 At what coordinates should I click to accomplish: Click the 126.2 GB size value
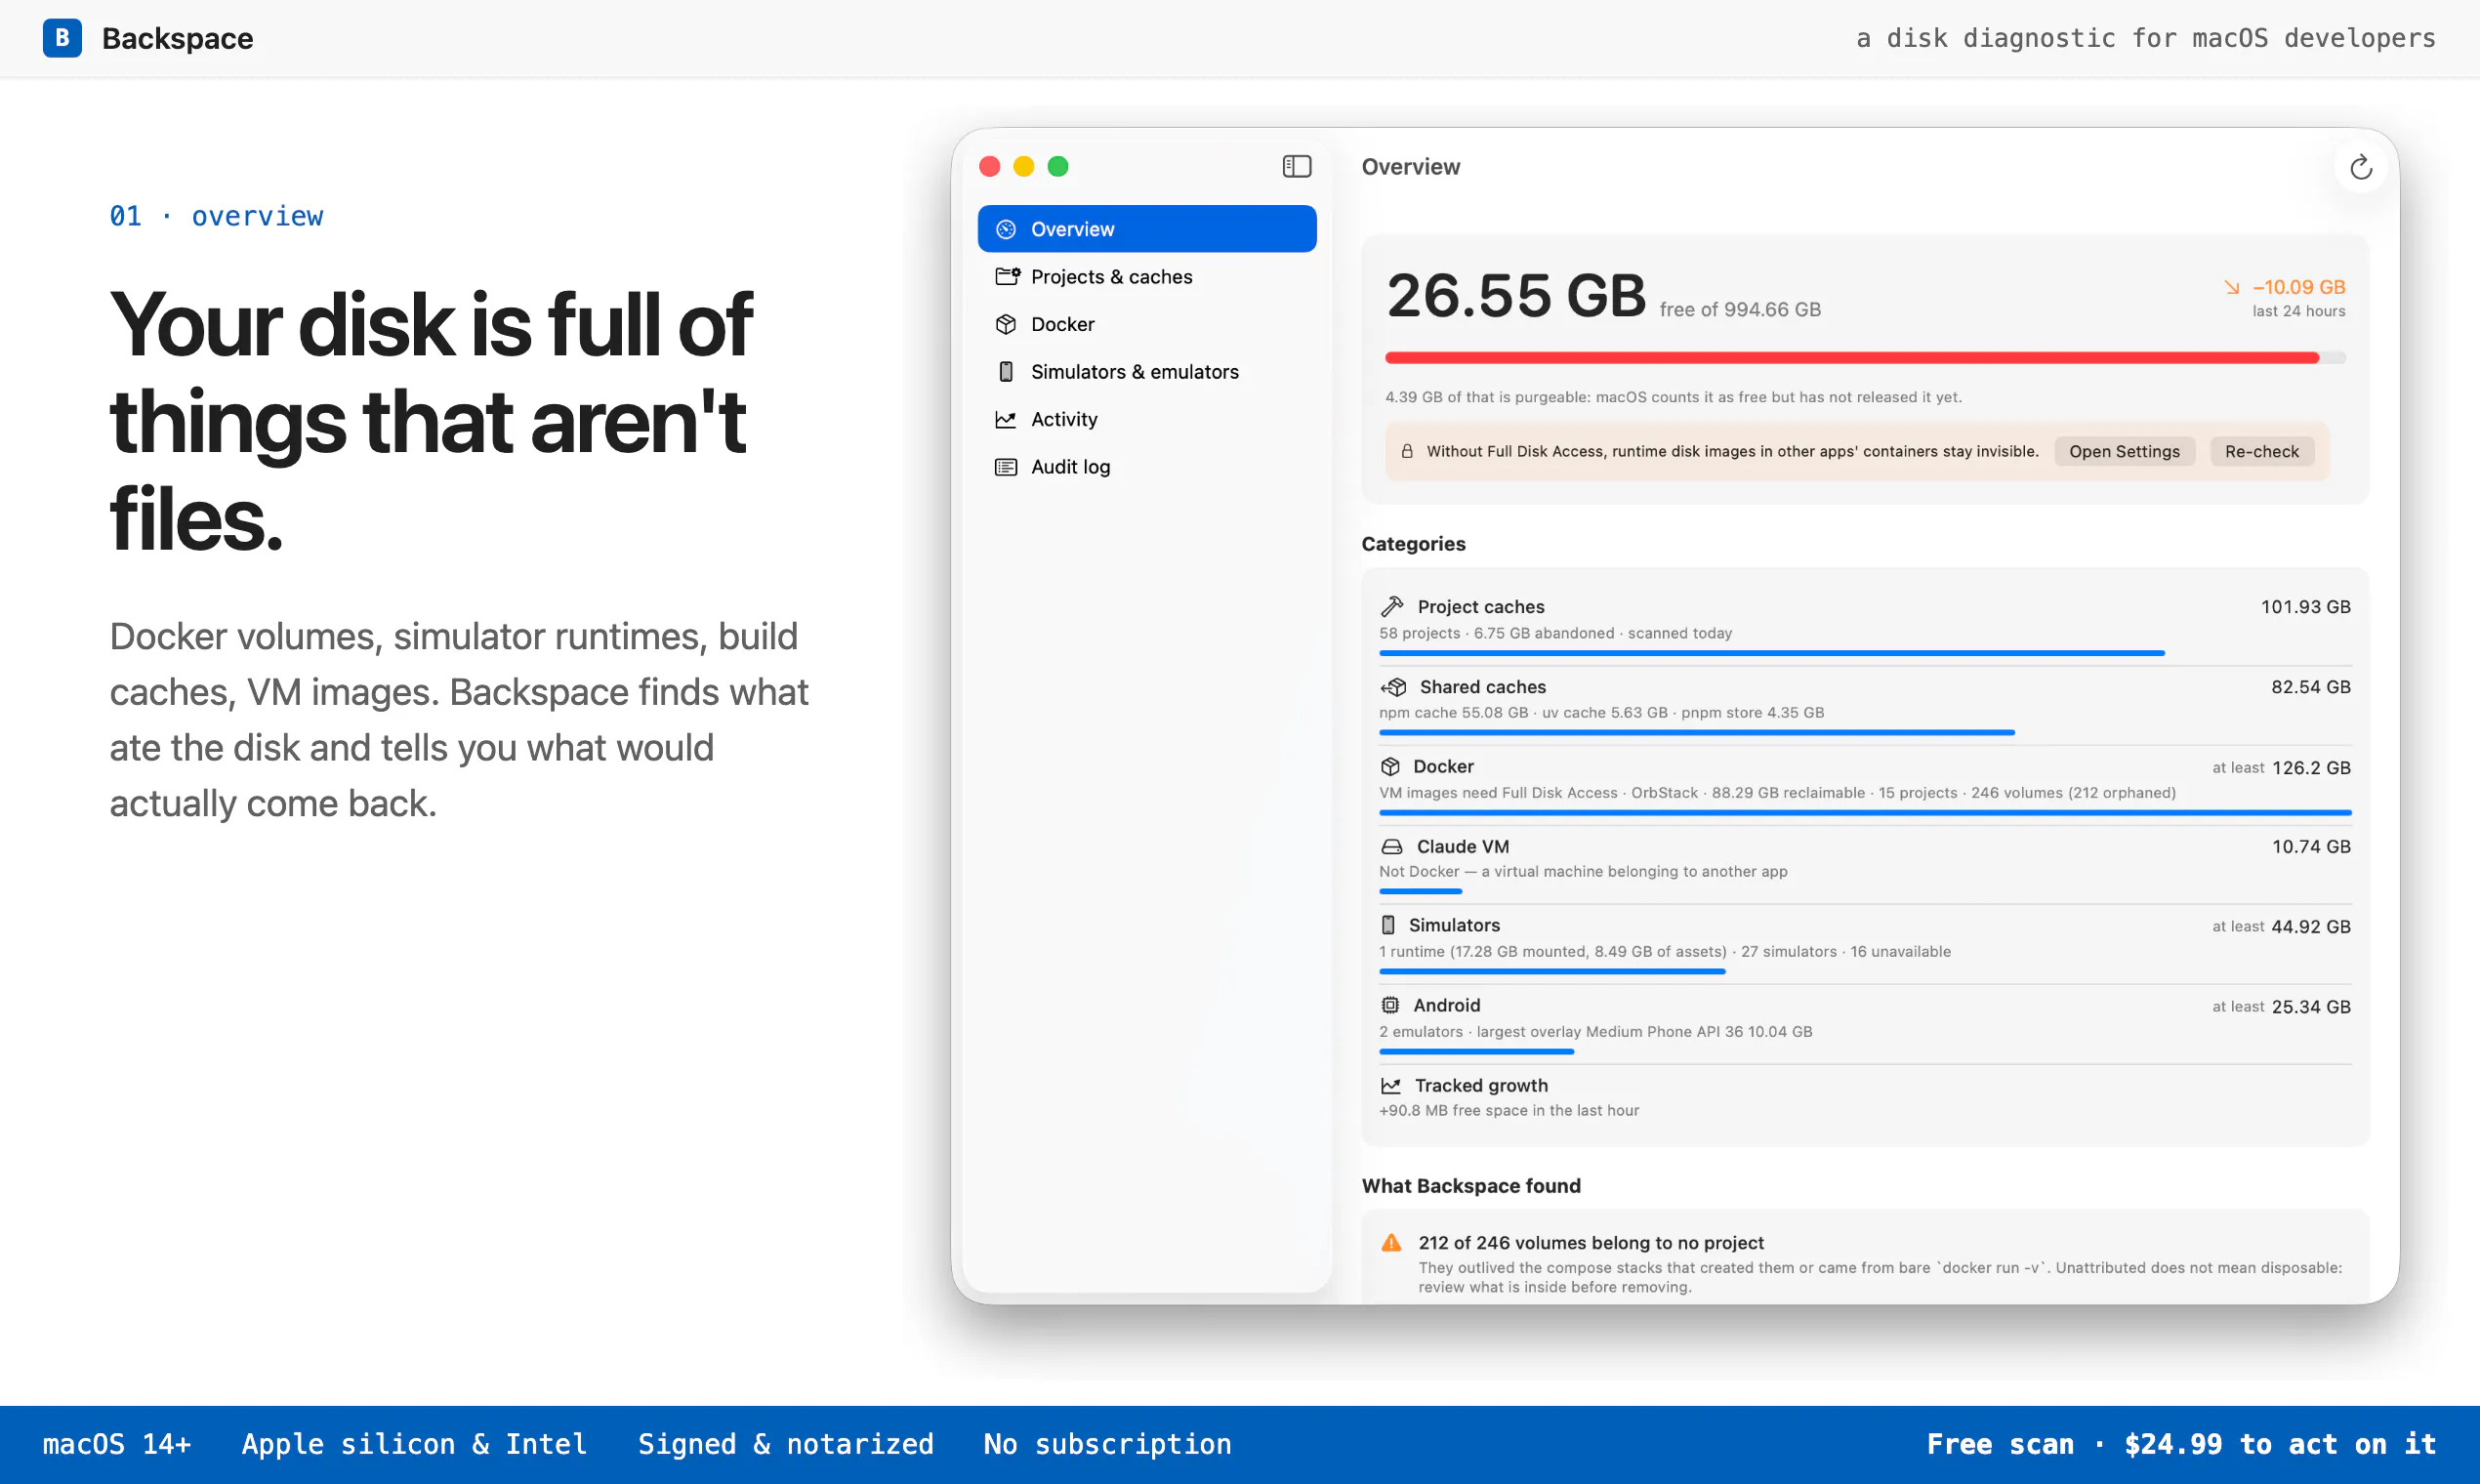click(2312, 768)
